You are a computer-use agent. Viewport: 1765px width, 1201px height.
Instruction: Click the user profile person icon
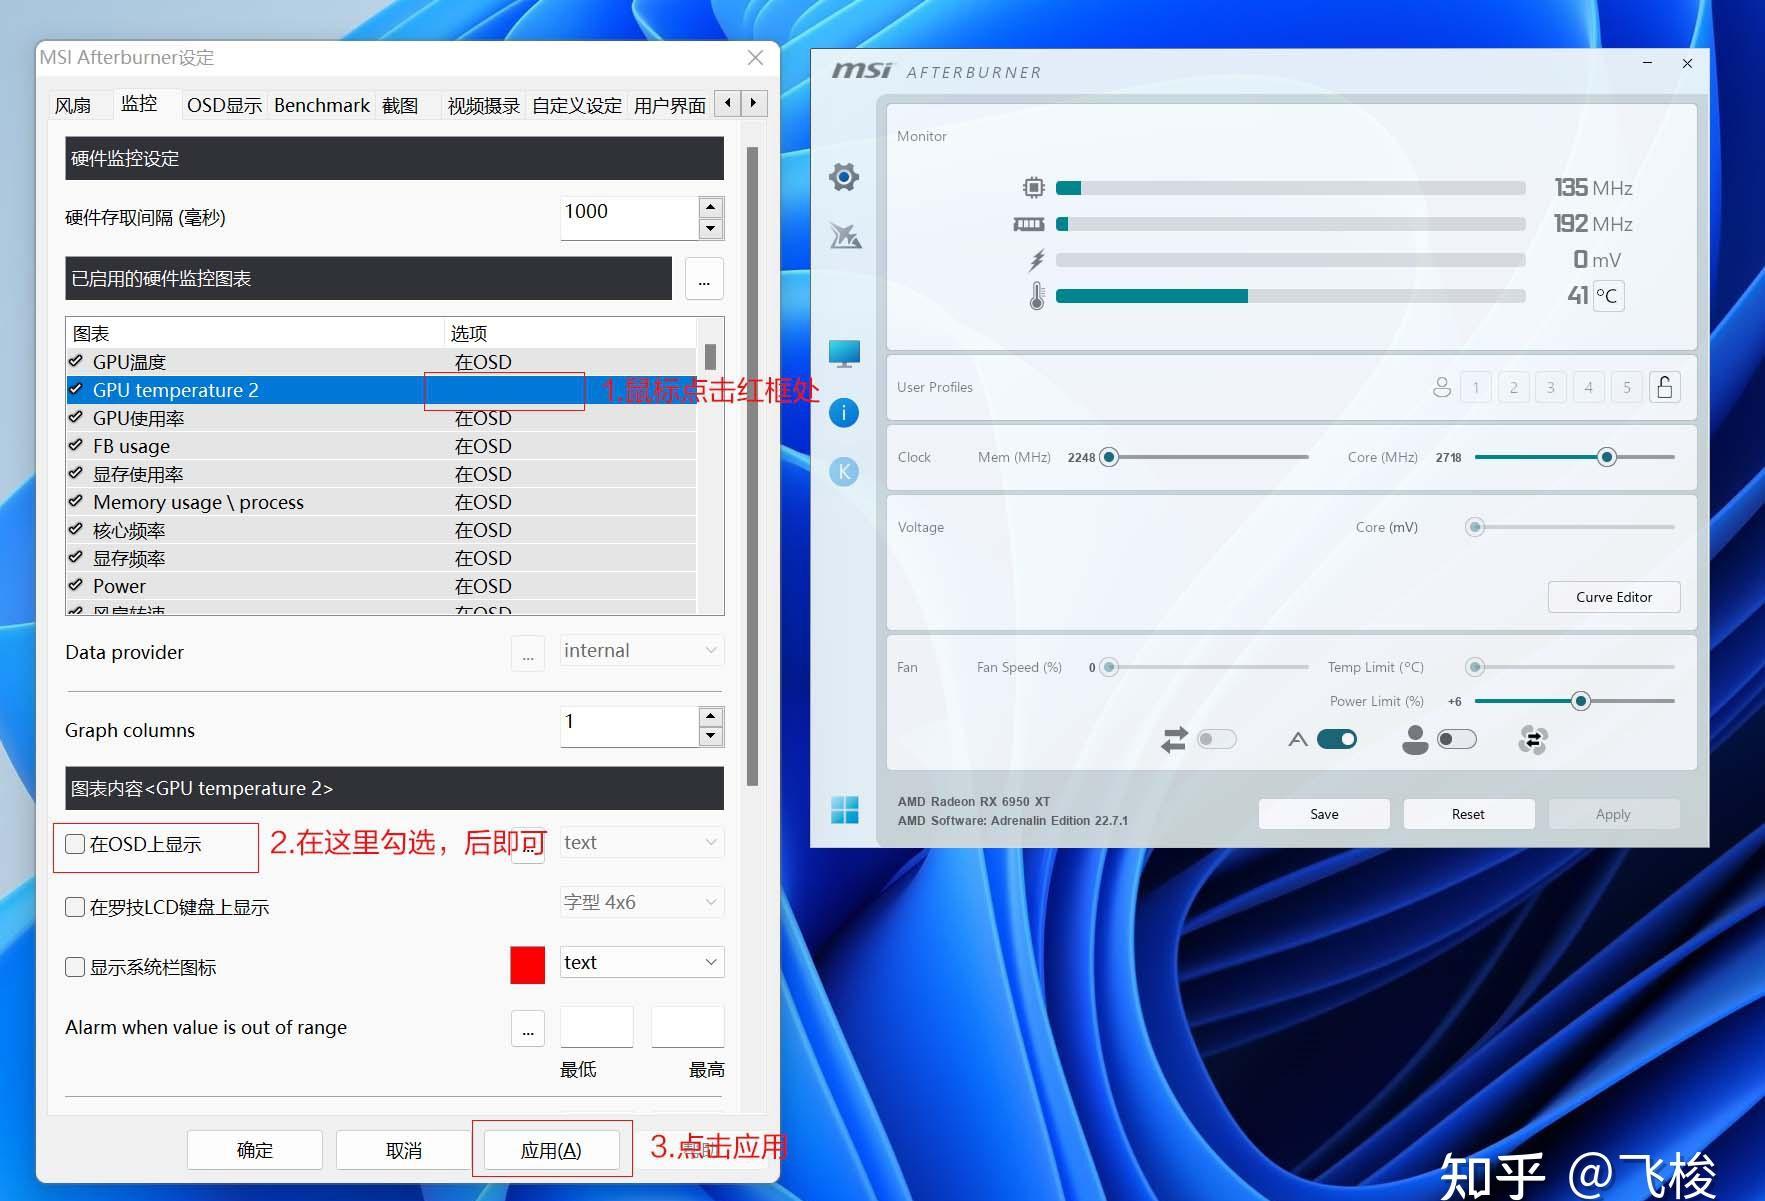point(1441,387)
